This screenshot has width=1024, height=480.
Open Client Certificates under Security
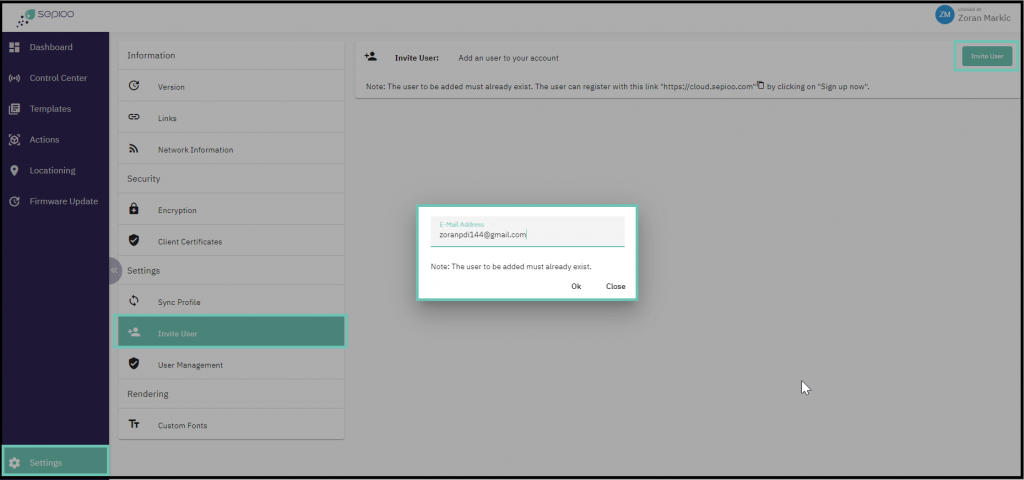coord(190,241)
